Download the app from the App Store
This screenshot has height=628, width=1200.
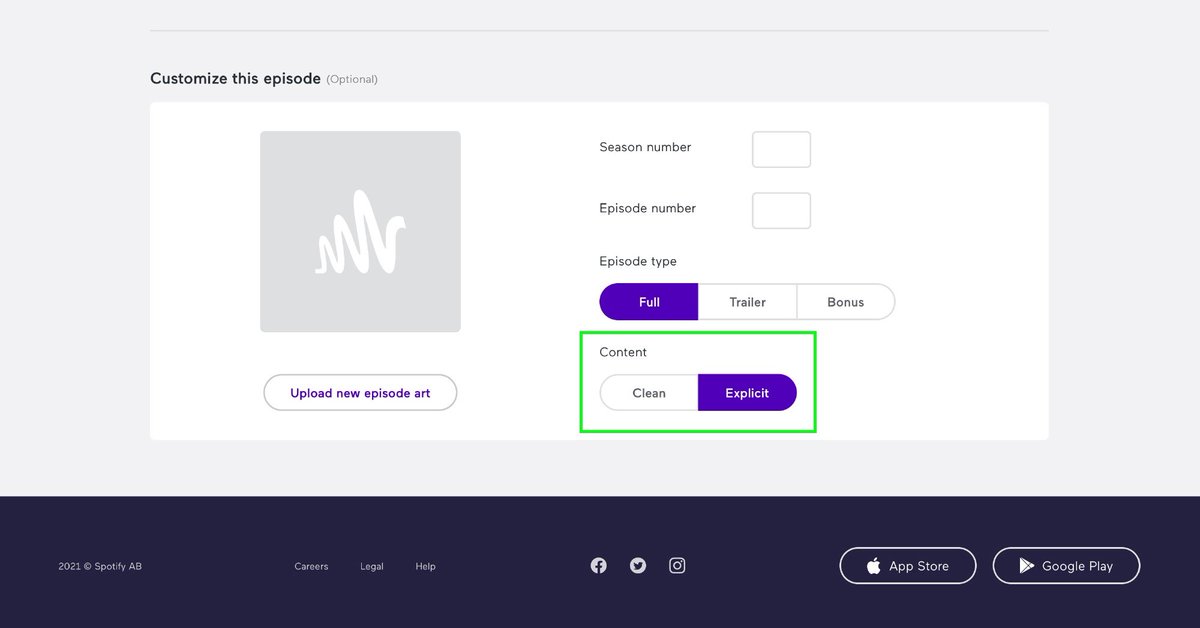pos(907,565)
